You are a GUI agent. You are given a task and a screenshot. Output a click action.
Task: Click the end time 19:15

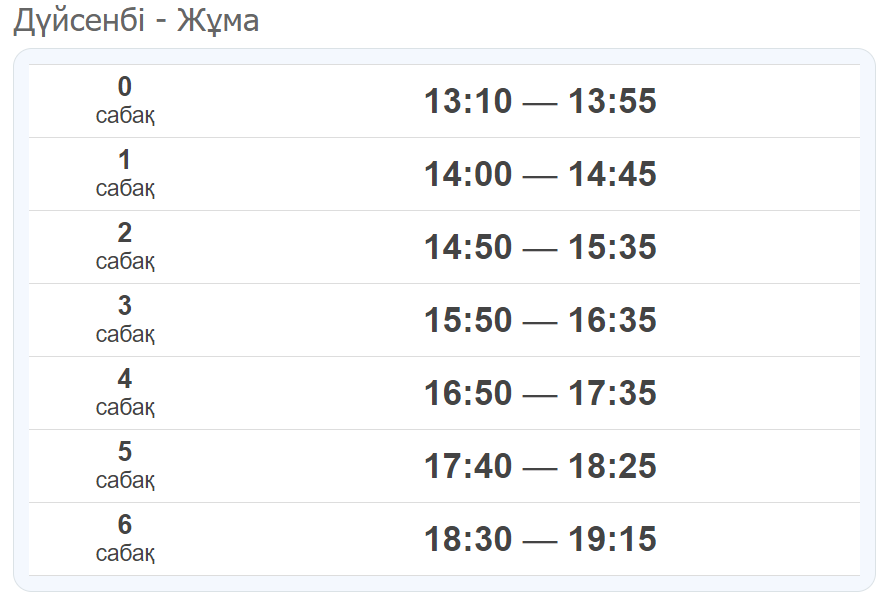612,540
